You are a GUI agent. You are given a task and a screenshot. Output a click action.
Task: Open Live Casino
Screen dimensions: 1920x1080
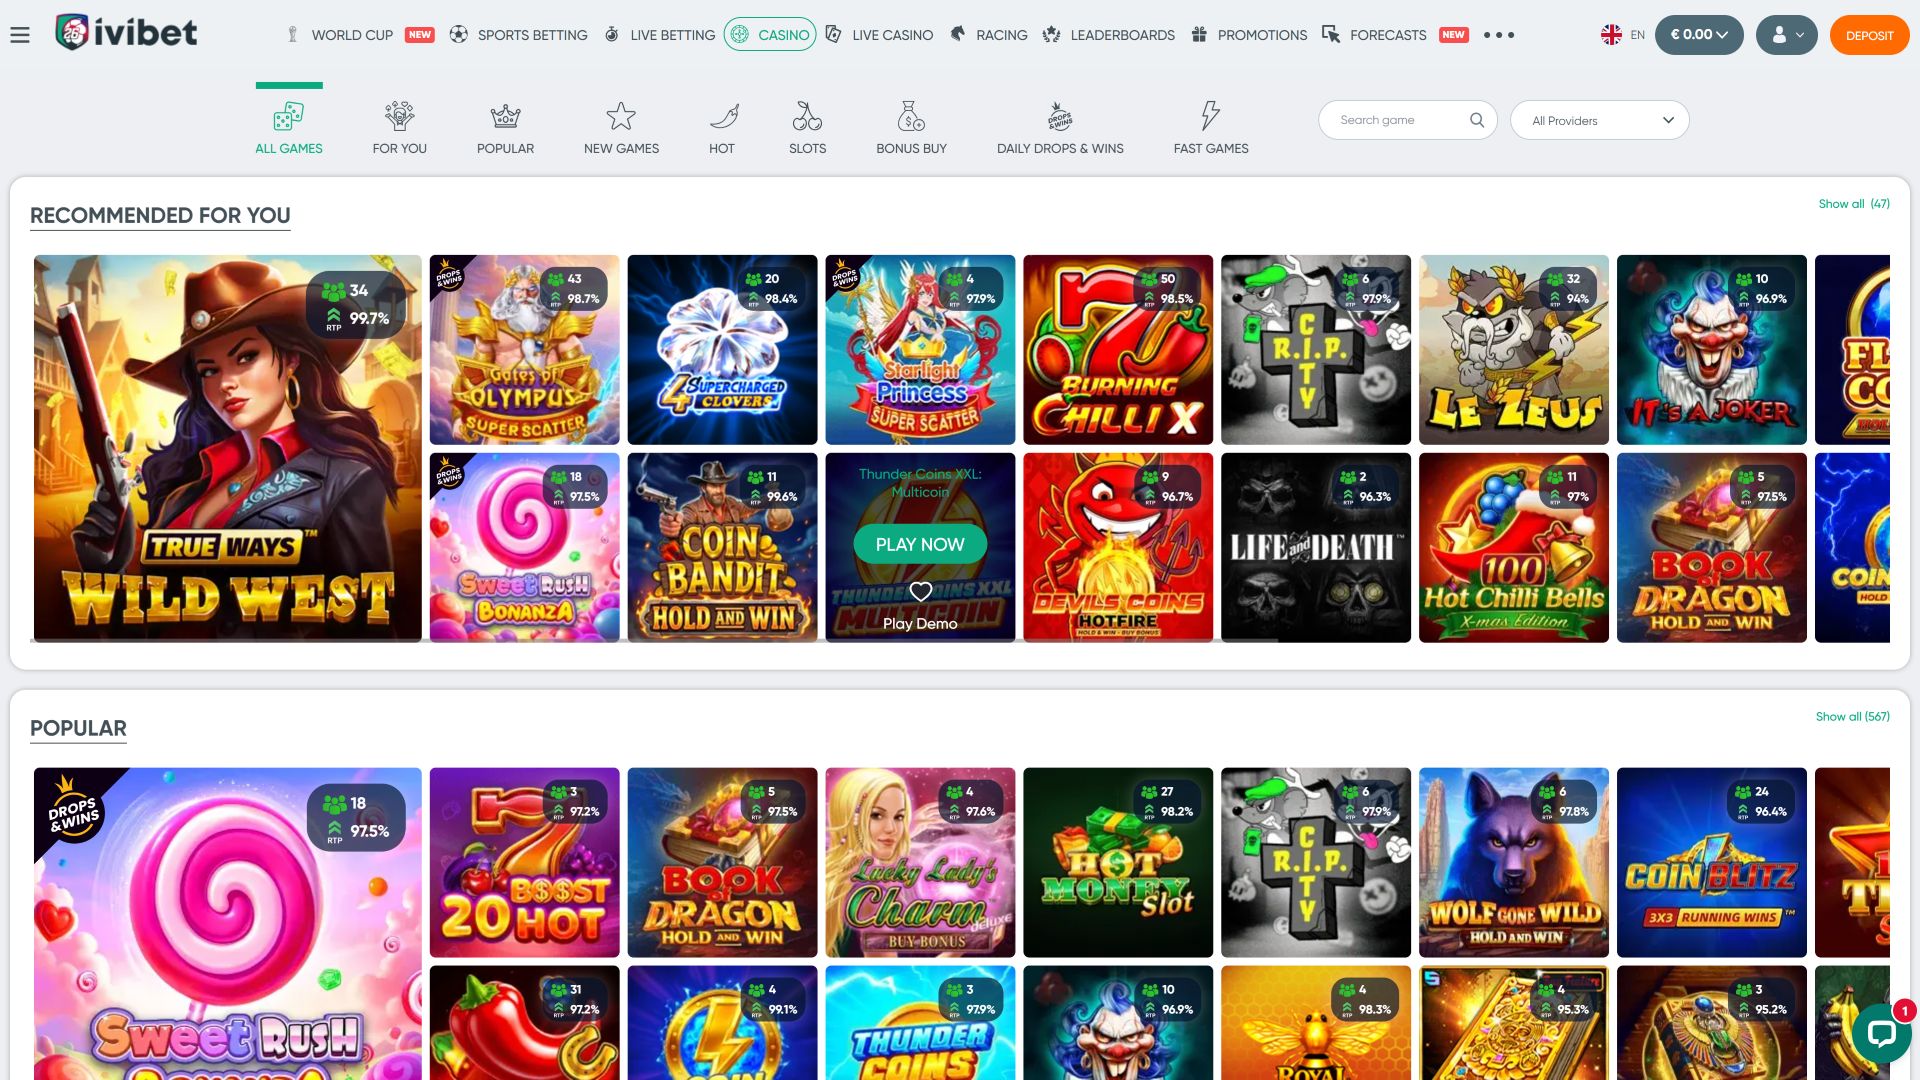tap(880, 35)
